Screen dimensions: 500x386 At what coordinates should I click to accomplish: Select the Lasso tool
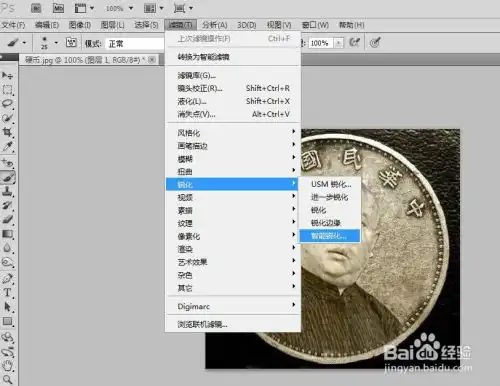(x=7, y=103)
